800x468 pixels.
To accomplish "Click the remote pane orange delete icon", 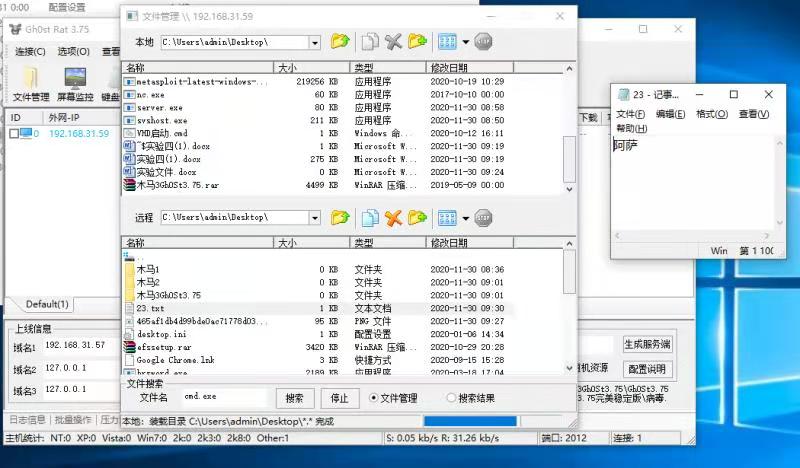I will tap(393, 218).
